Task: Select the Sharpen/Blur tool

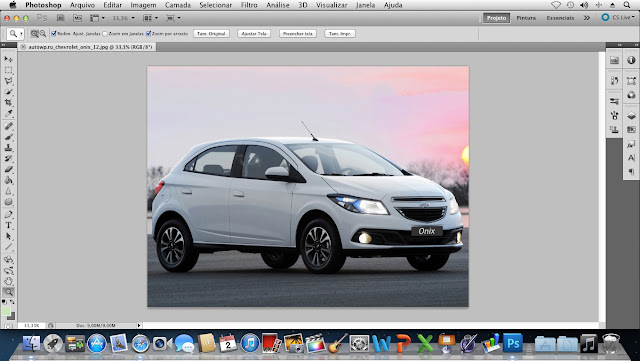Action: [8, 191]
